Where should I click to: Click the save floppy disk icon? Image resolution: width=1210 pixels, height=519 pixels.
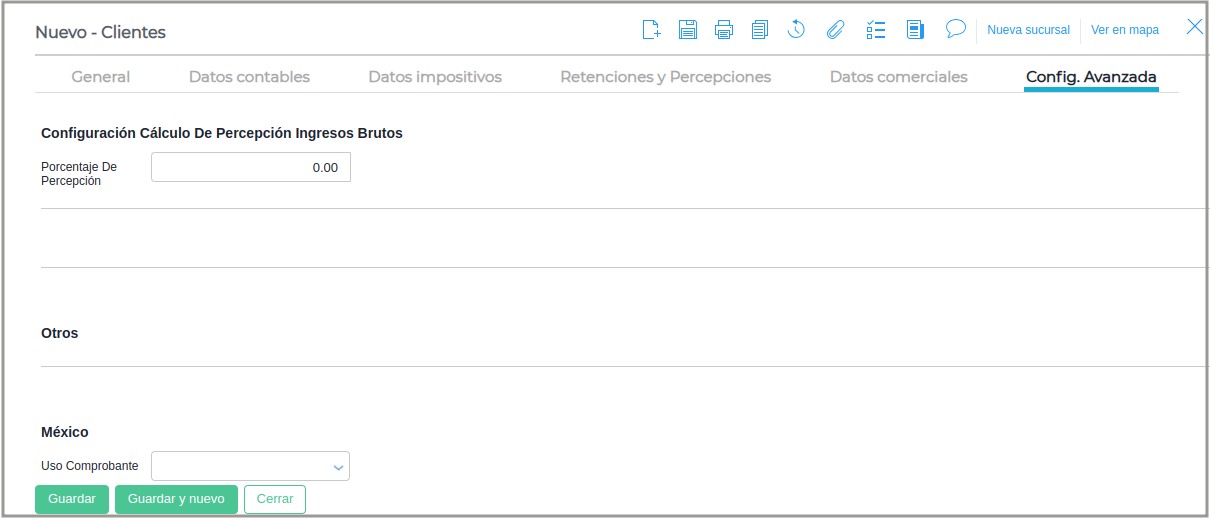point(688,30)
